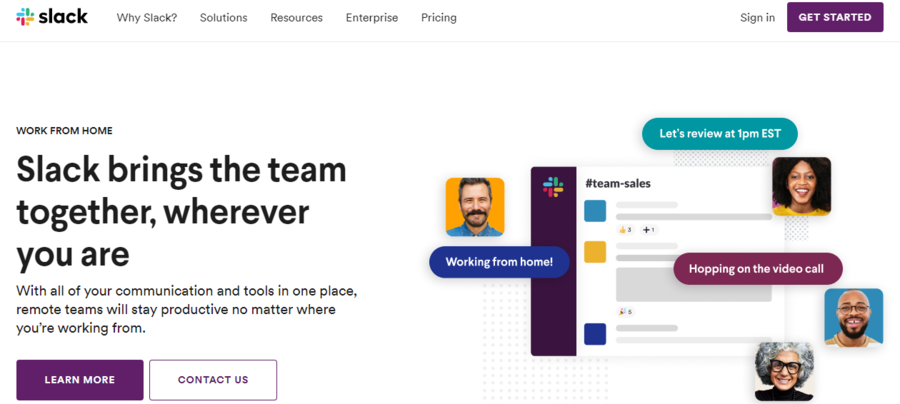Click the Slack logo in the purple sidebar
900x404 pixels.
[553, 187]
